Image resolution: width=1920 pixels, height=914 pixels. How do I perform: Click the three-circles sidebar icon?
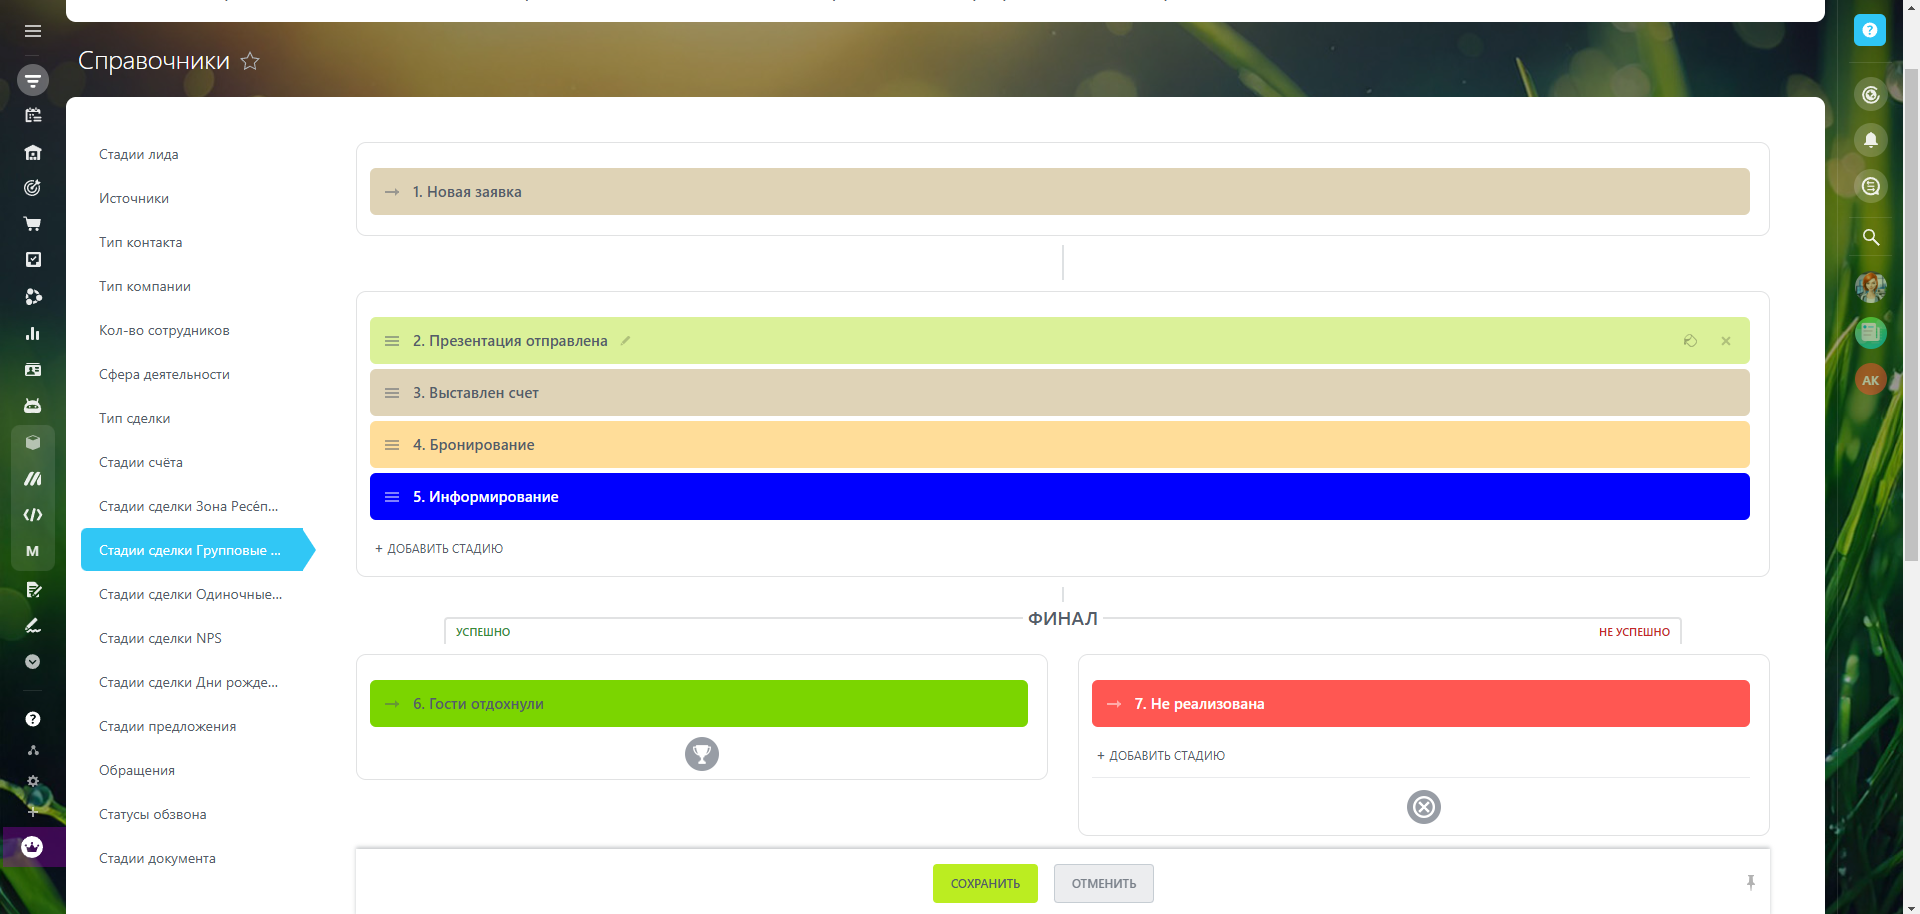[33, 297]
